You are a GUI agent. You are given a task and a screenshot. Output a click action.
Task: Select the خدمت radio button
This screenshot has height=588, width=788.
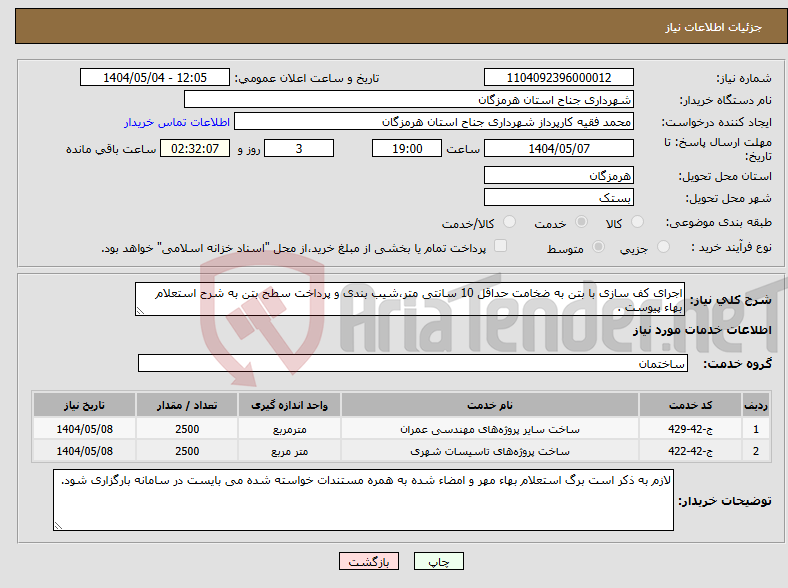(581, 222)
